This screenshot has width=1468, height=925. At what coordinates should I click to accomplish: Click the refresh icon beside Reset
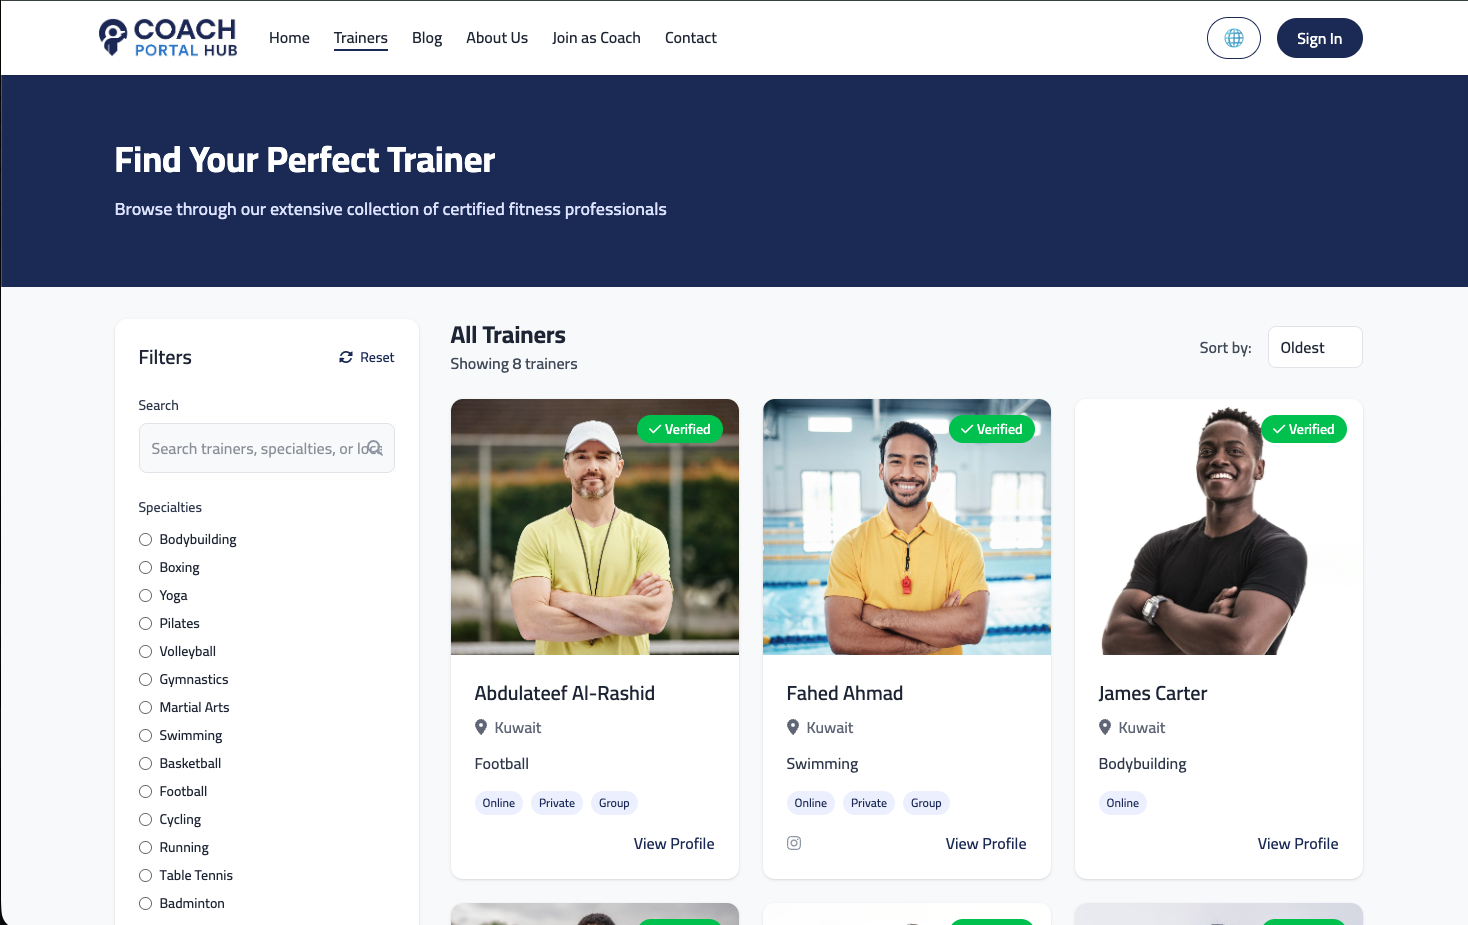(345, 357)
